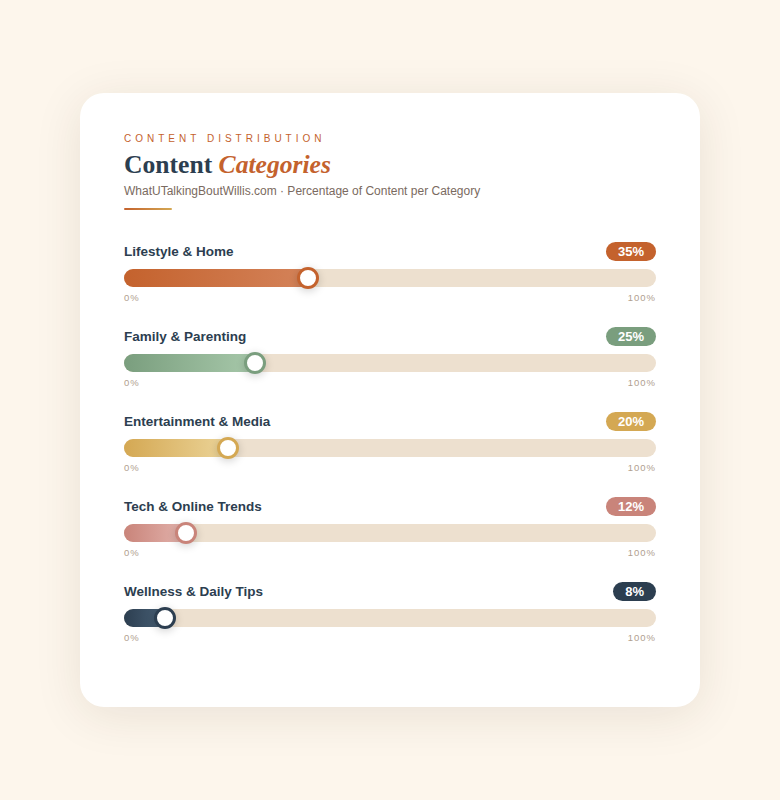The height and width of the screenshot is (800, 780).
Task: Click the 25% badge for Family & Parenting
Action: (630, 337)
